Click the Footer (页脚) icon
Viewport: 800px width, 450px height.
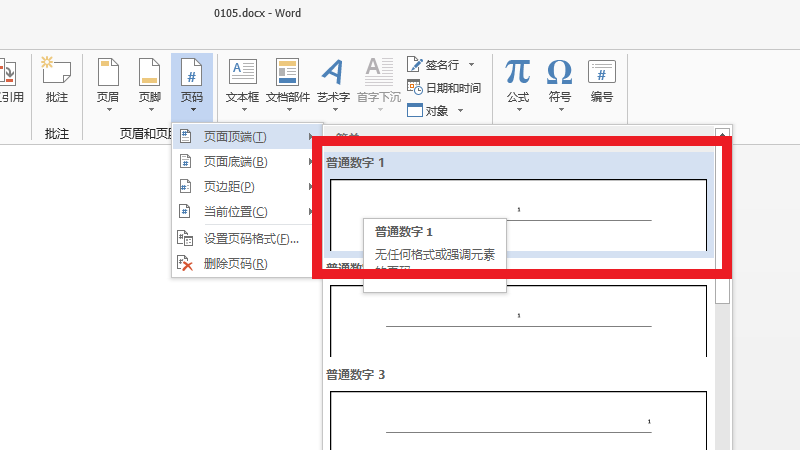coord(149,79)
